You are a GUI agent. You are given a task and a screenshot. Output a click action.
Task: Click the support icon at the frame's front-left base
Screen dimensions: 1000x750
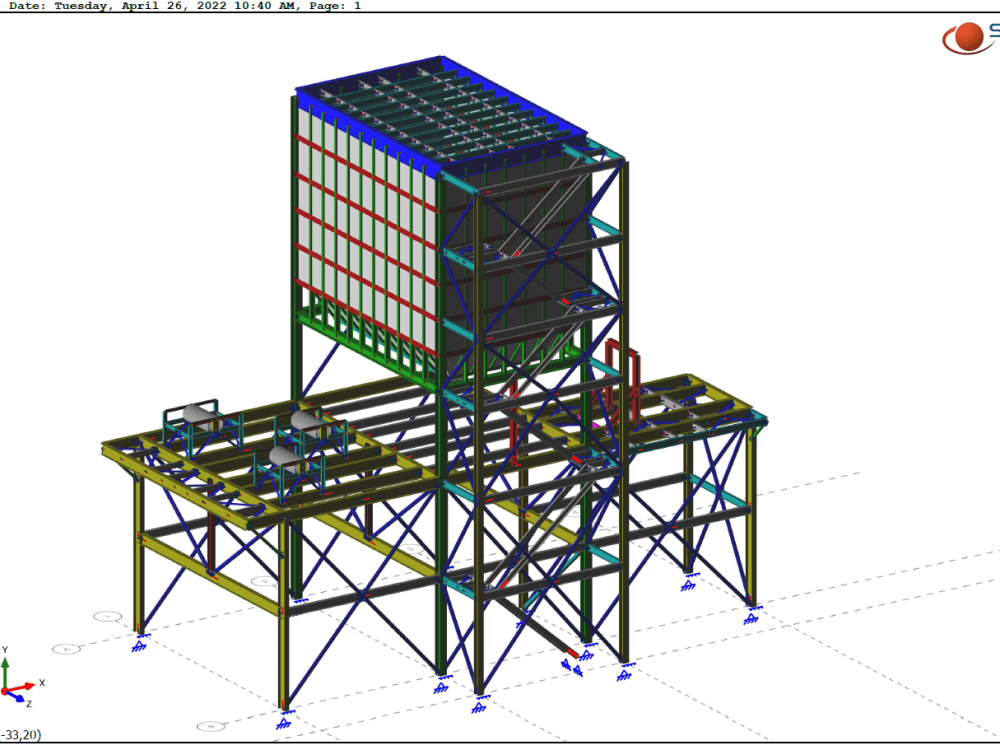(x=138, y=644)
